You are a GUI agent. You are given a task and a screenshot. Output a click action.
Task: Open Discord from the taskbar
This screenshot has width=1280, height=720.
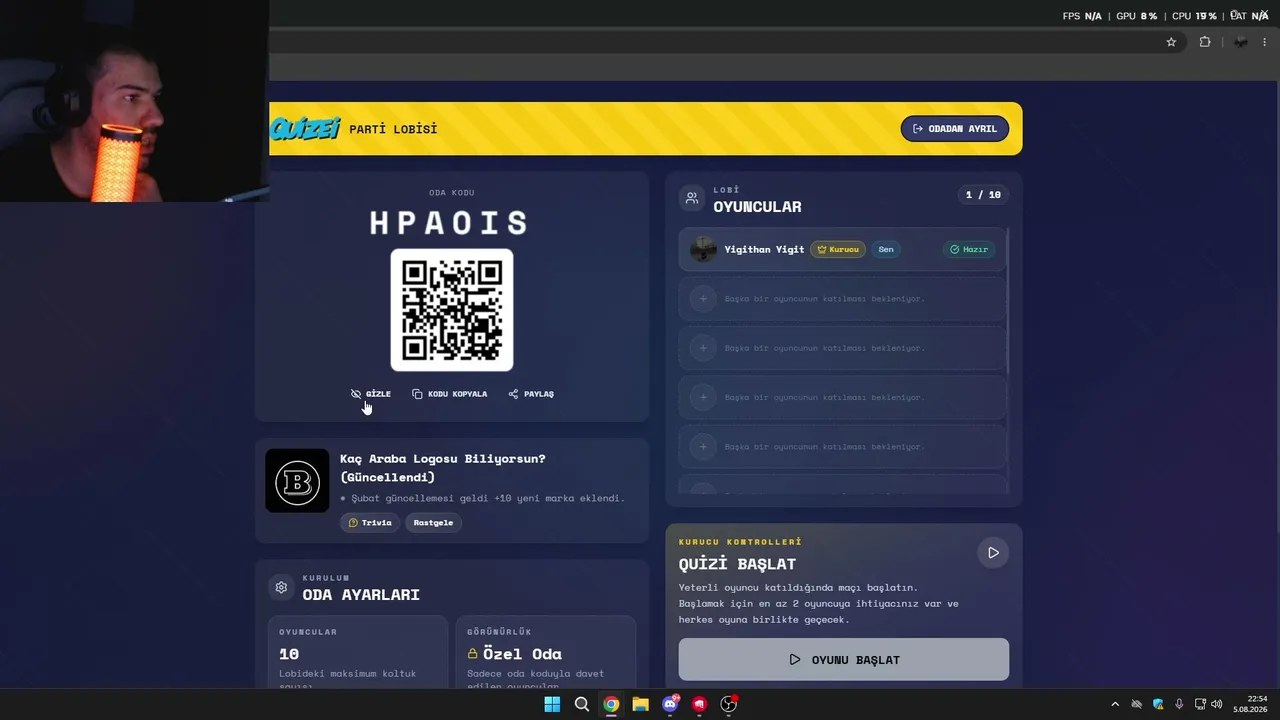670,704
